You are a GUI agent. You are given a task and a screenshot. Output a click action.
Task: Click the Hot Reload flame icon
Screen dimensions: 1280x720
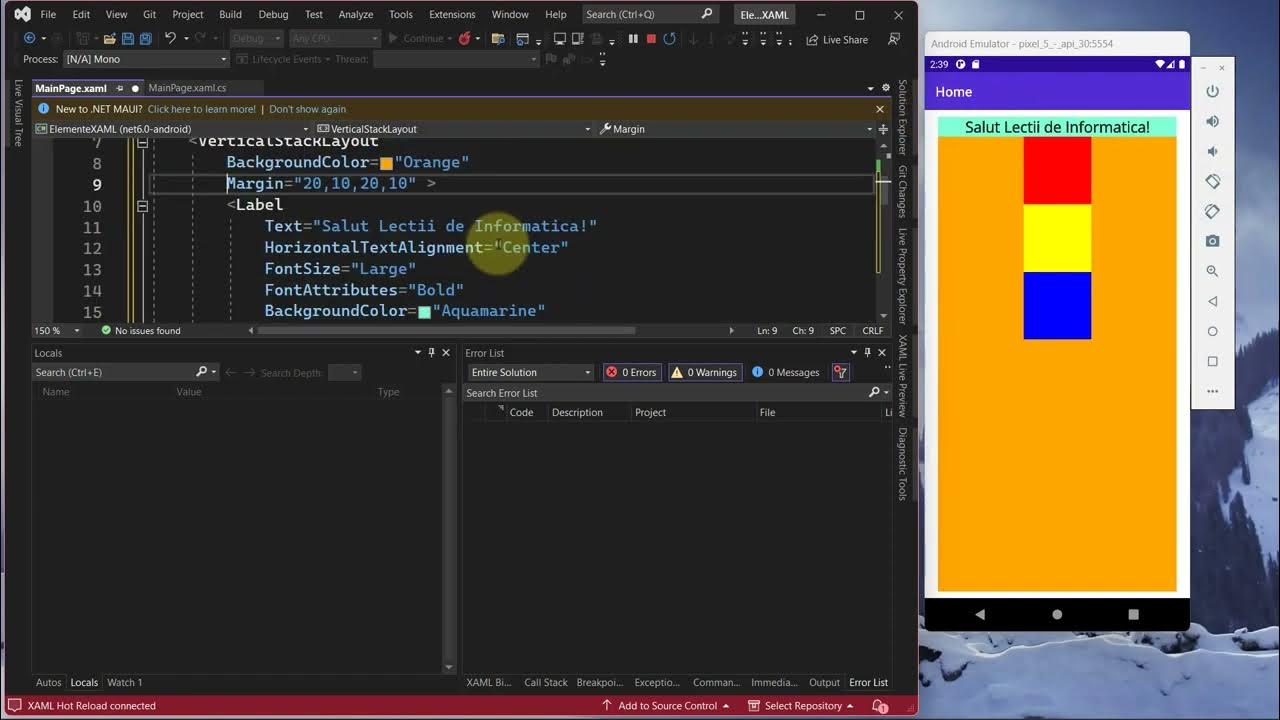point(465,39)
